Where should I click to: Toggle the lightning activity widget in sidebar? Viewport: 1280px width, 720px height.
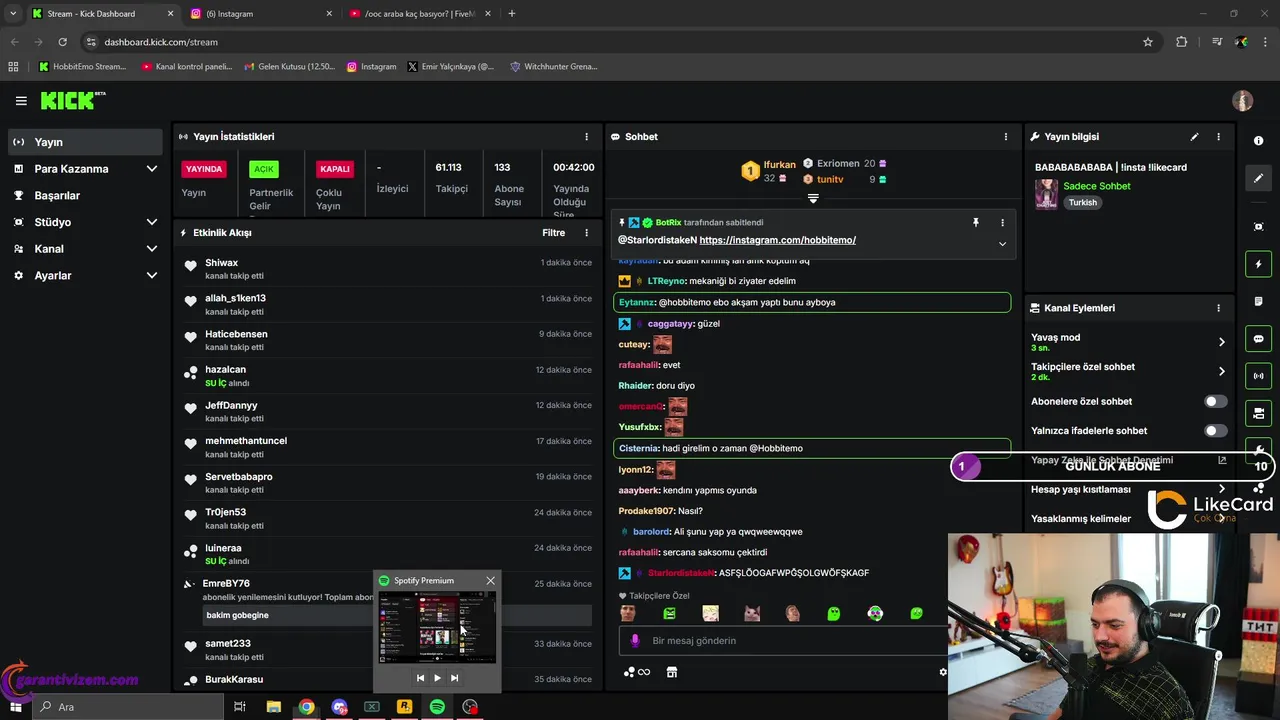coord(1259,264)
